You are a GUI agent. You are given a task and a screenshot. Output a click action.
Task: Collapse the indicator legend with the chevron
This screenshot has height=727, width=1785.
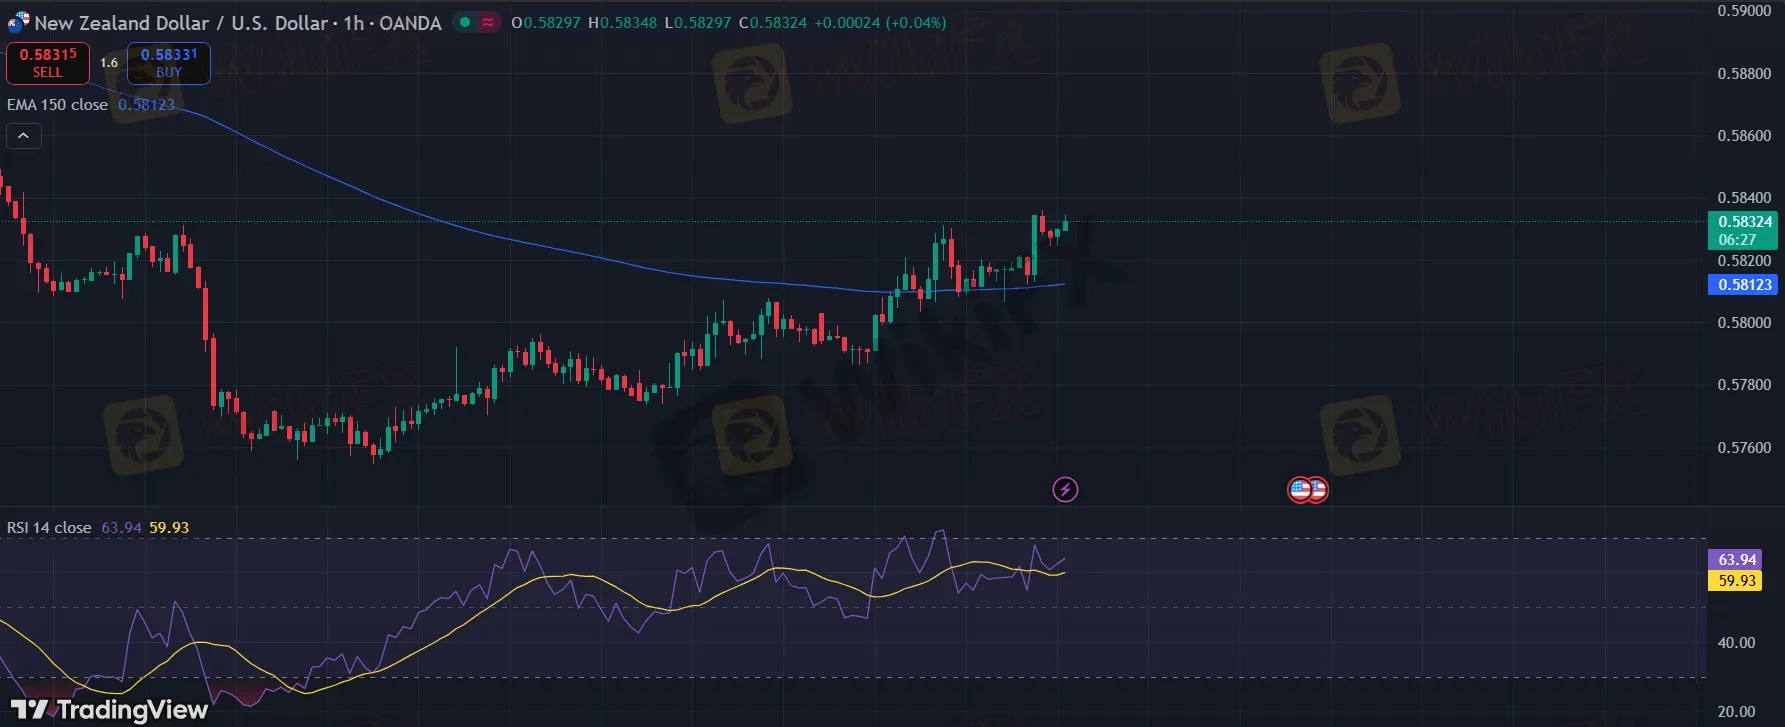point(24,135)
